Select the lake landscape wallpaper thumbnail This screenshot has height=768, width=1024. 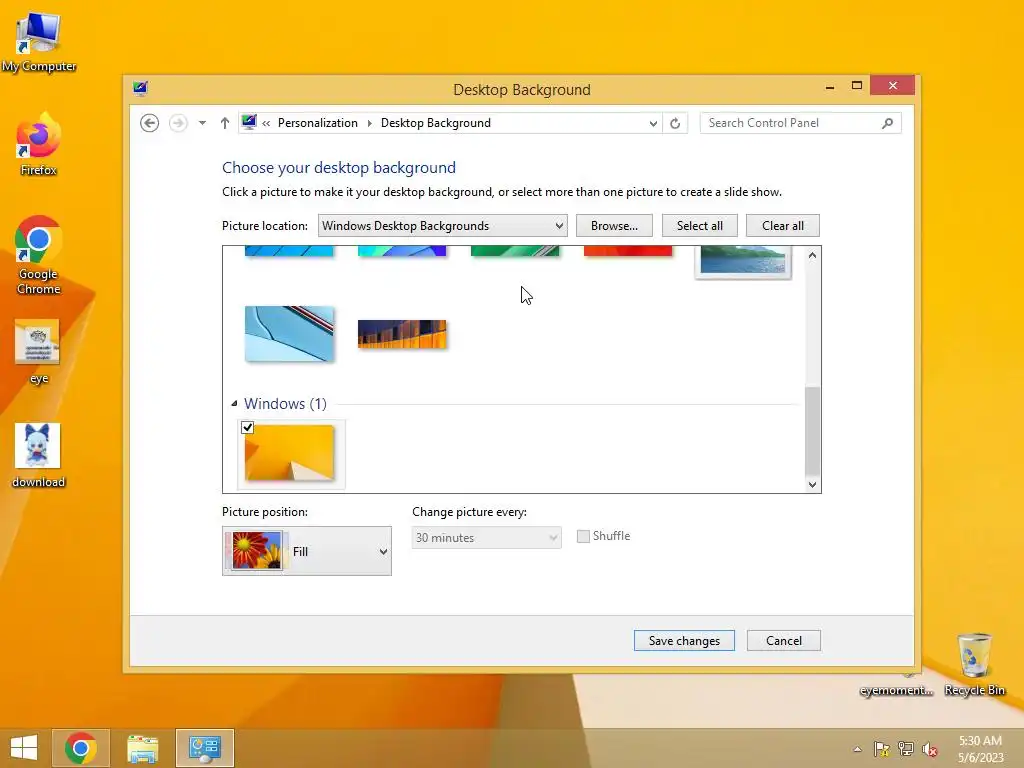click(x=743, y=261)
